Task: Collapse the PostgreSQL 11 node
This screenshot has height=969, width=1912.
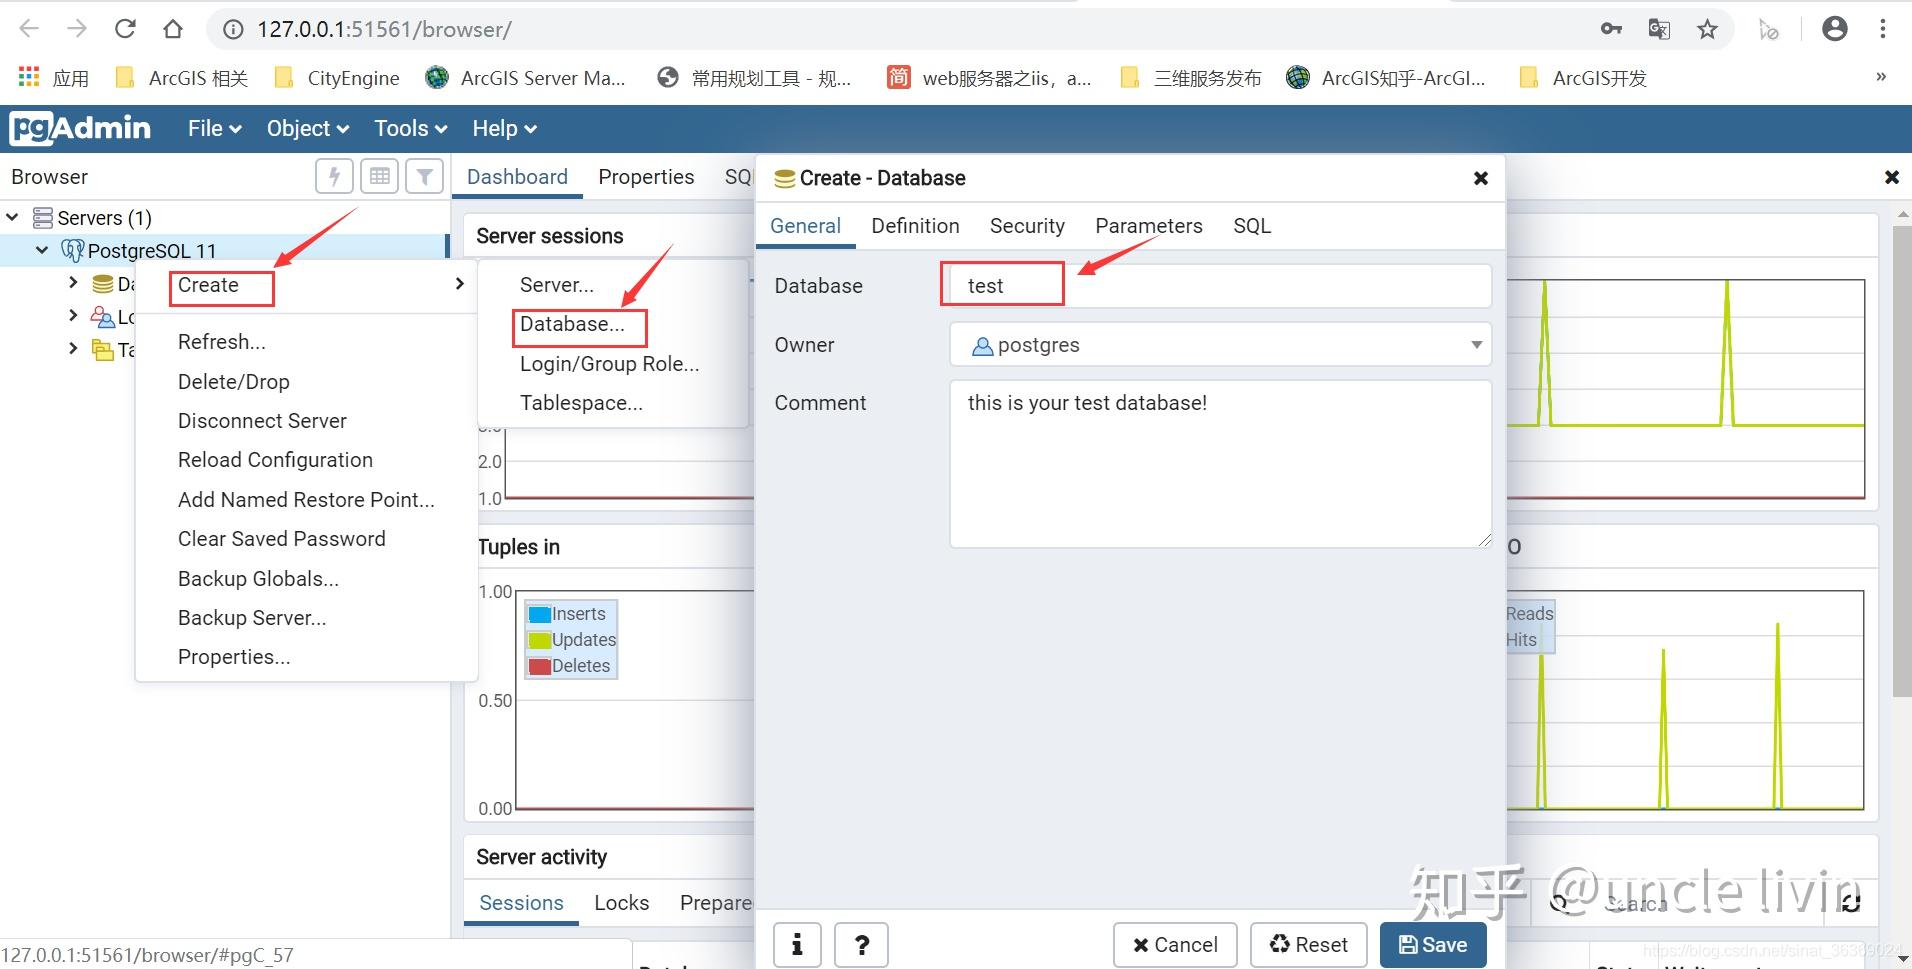Action: pos(42,249)
